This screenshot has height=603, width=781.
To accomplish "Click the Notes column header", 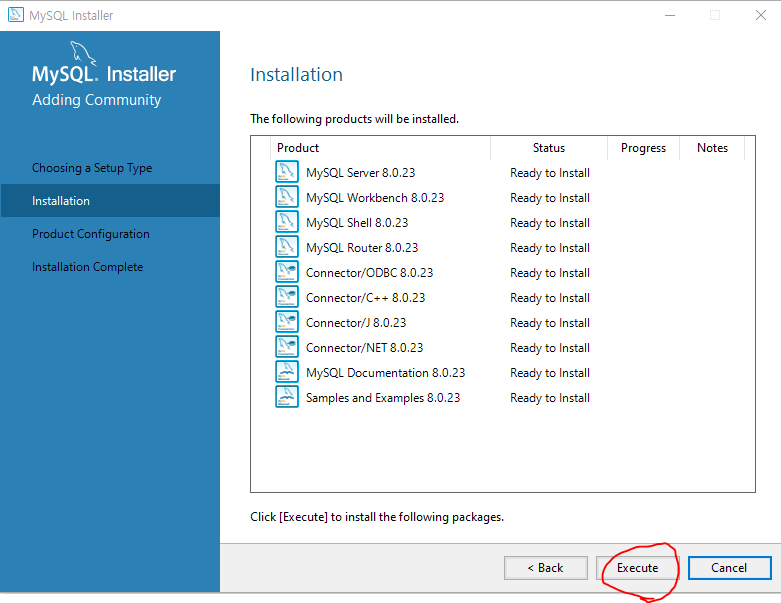I will click(712, 148).
